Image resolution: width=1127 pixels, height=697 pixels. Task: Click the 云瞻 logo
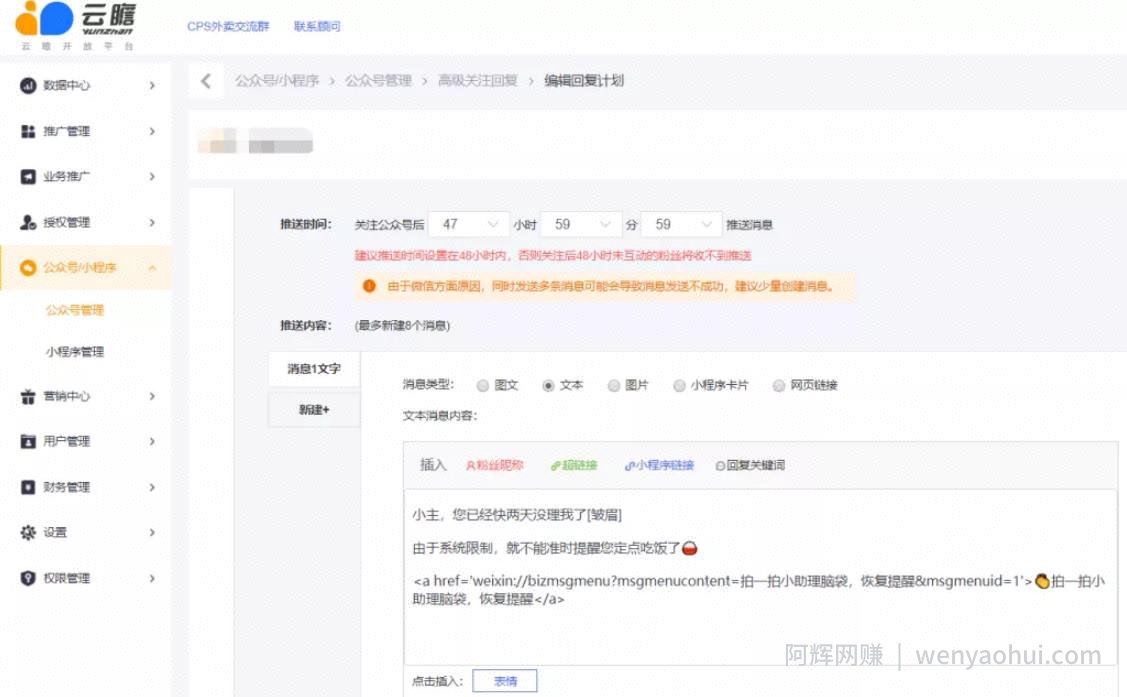click(75, 26)
